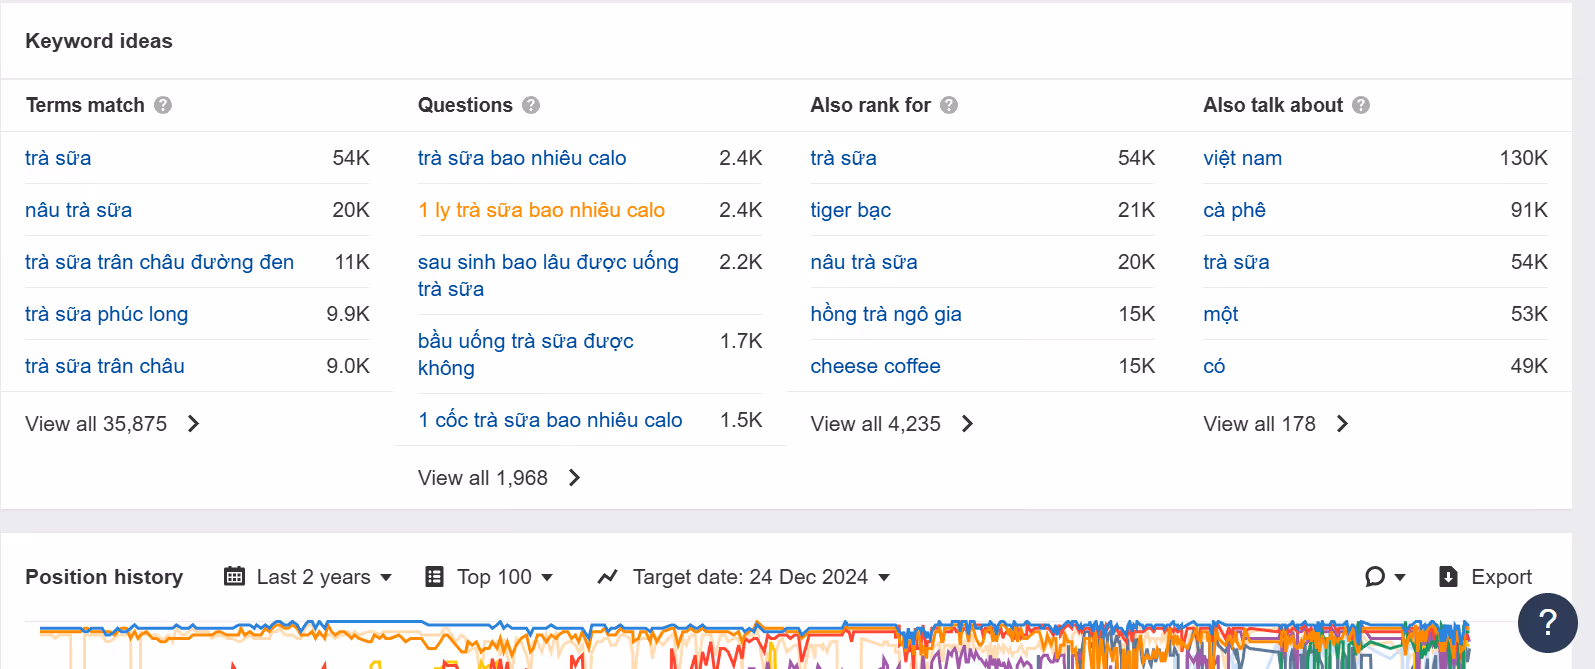
Task: Open 'hồng trà ngô gia' keyword
Action: point(886,314)
